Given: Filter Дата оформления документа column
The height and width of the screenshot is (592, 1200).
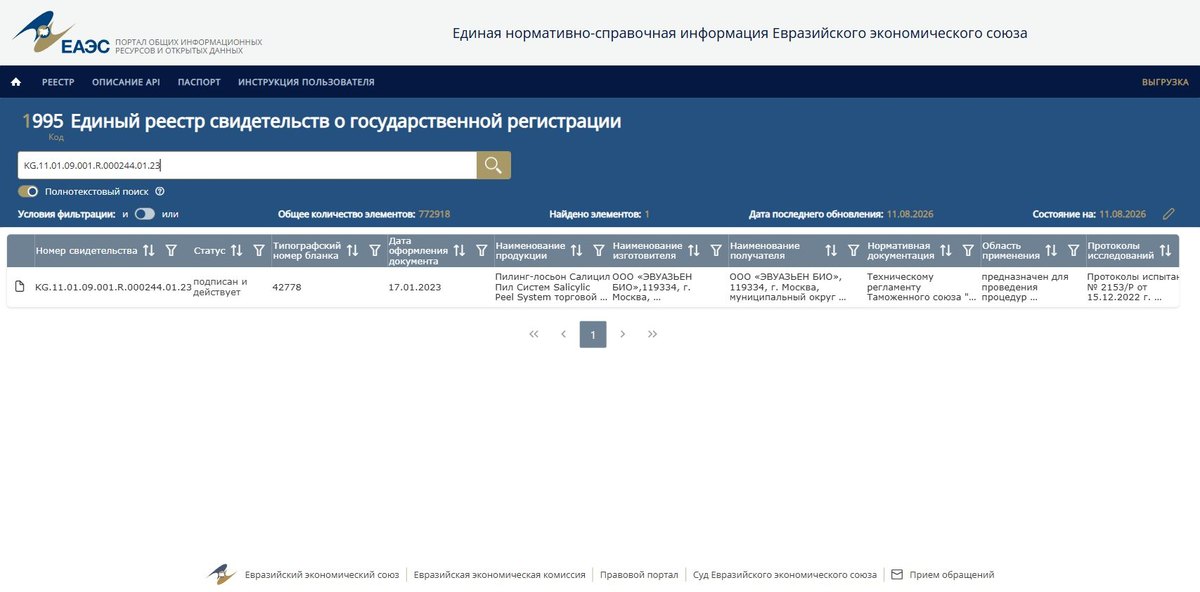Looking at the screenshot, I should (x=482, y=251).
